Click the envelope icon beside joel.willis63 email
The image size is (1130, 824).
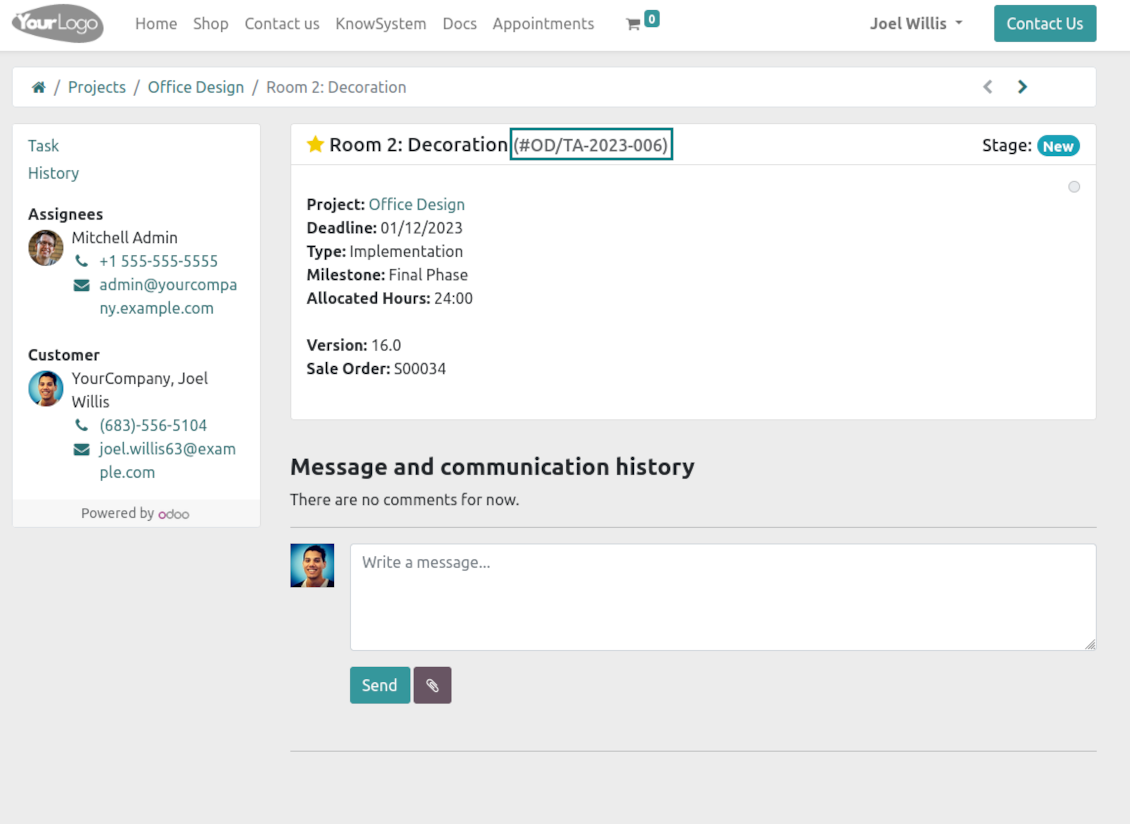pos(81,450)
